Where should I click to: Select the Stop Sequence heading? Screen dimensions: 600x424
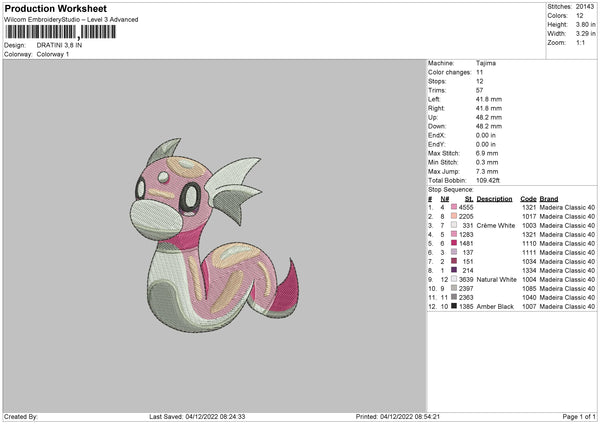(451, 190)
